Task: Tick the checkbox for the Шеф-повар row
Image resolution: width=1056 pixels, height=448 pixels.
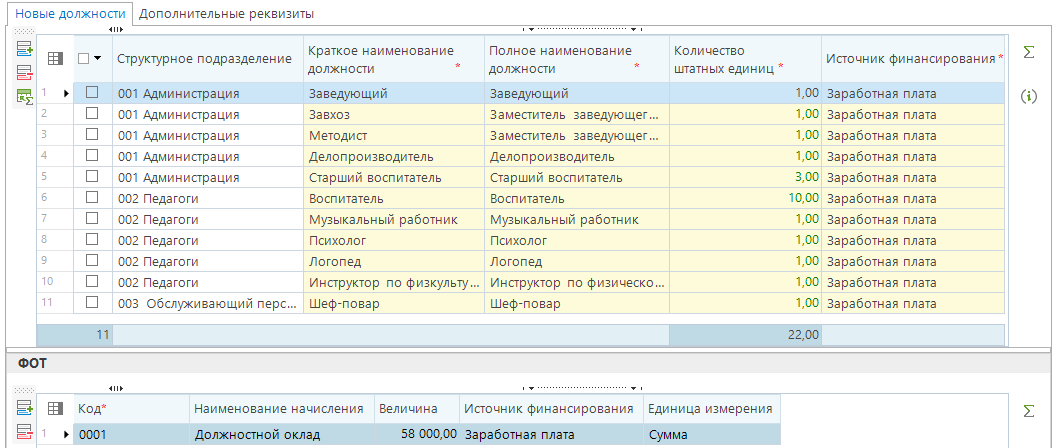Action: coord(92,302)
